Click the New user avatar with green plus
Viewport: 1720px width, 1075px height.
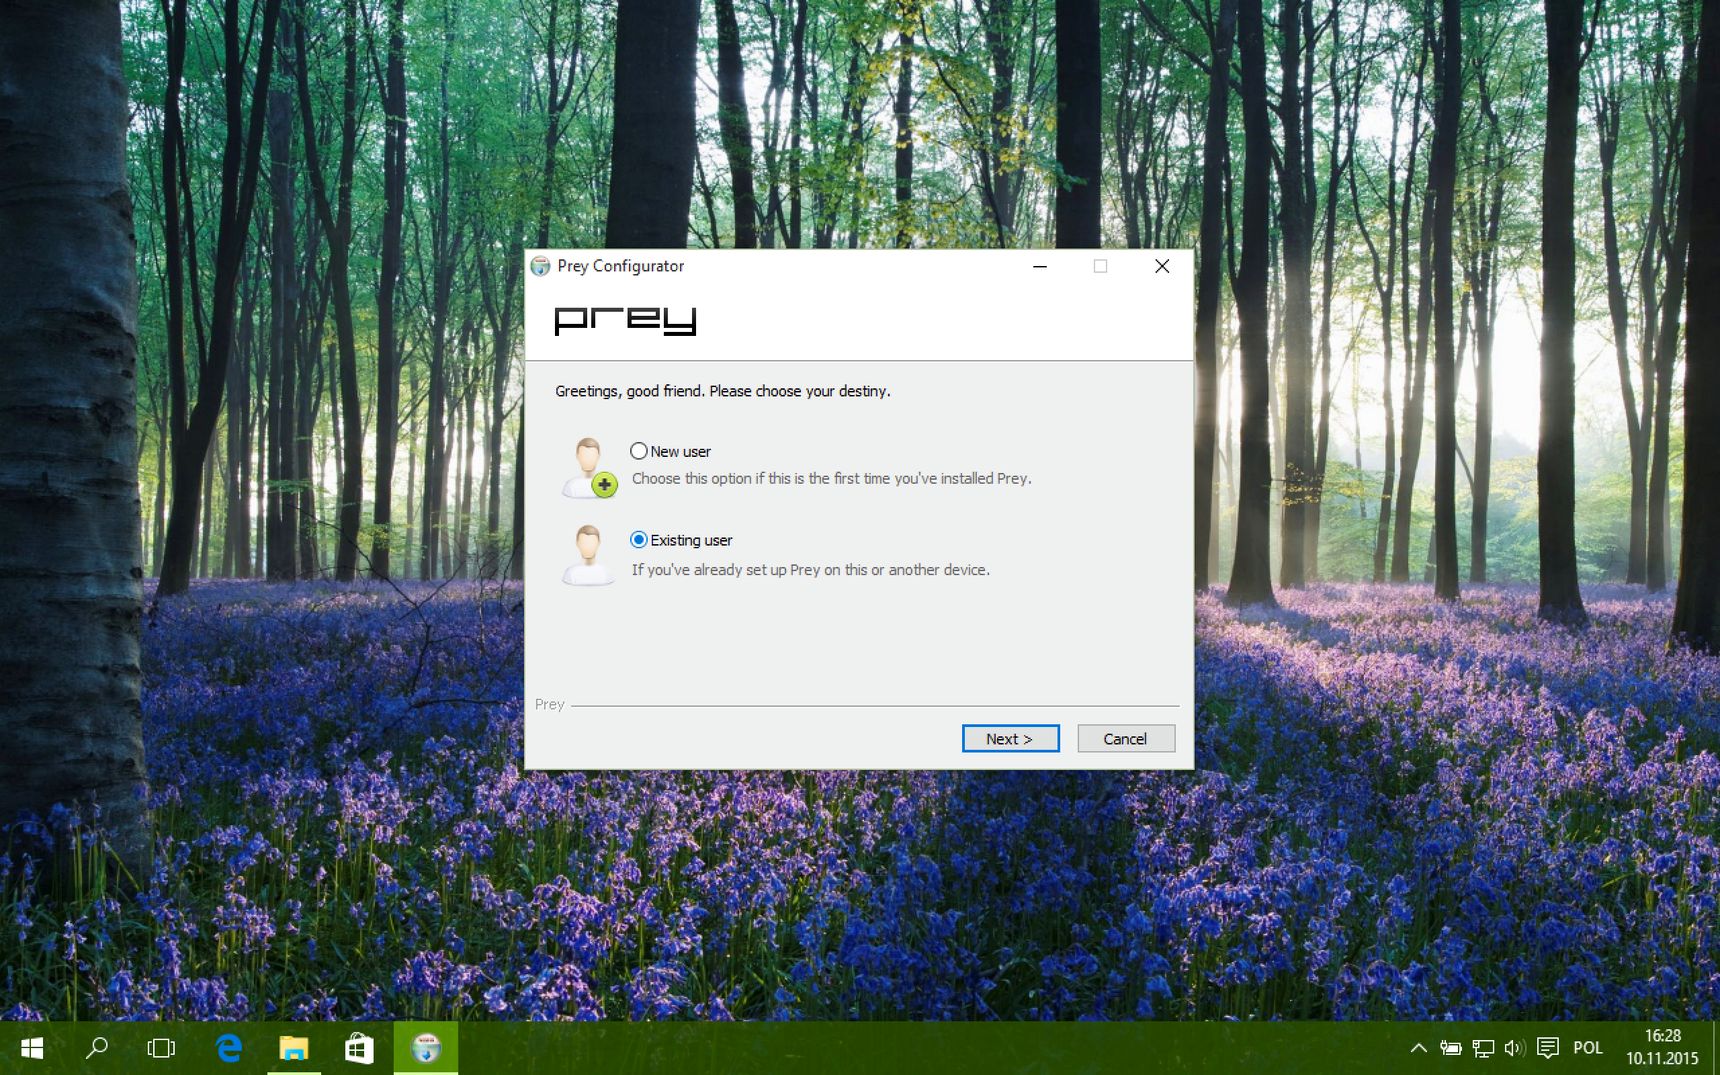589,468
